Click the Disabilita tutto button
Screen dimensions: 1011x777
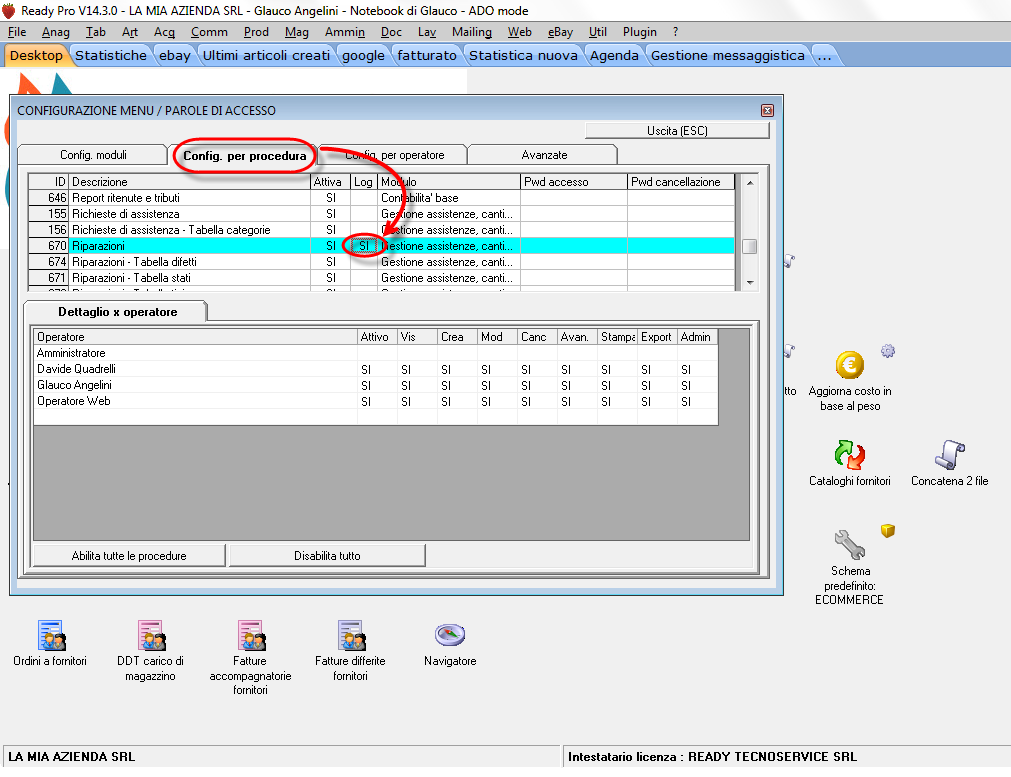click(327, 555)
